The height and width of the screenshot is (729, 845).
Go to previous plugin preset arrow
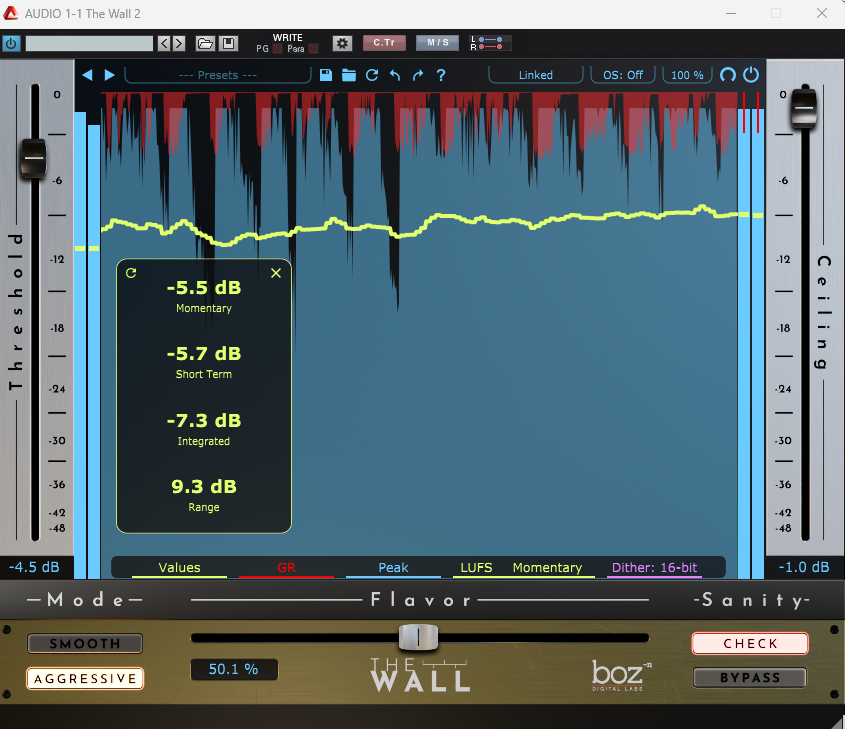(x=87, y=75)
